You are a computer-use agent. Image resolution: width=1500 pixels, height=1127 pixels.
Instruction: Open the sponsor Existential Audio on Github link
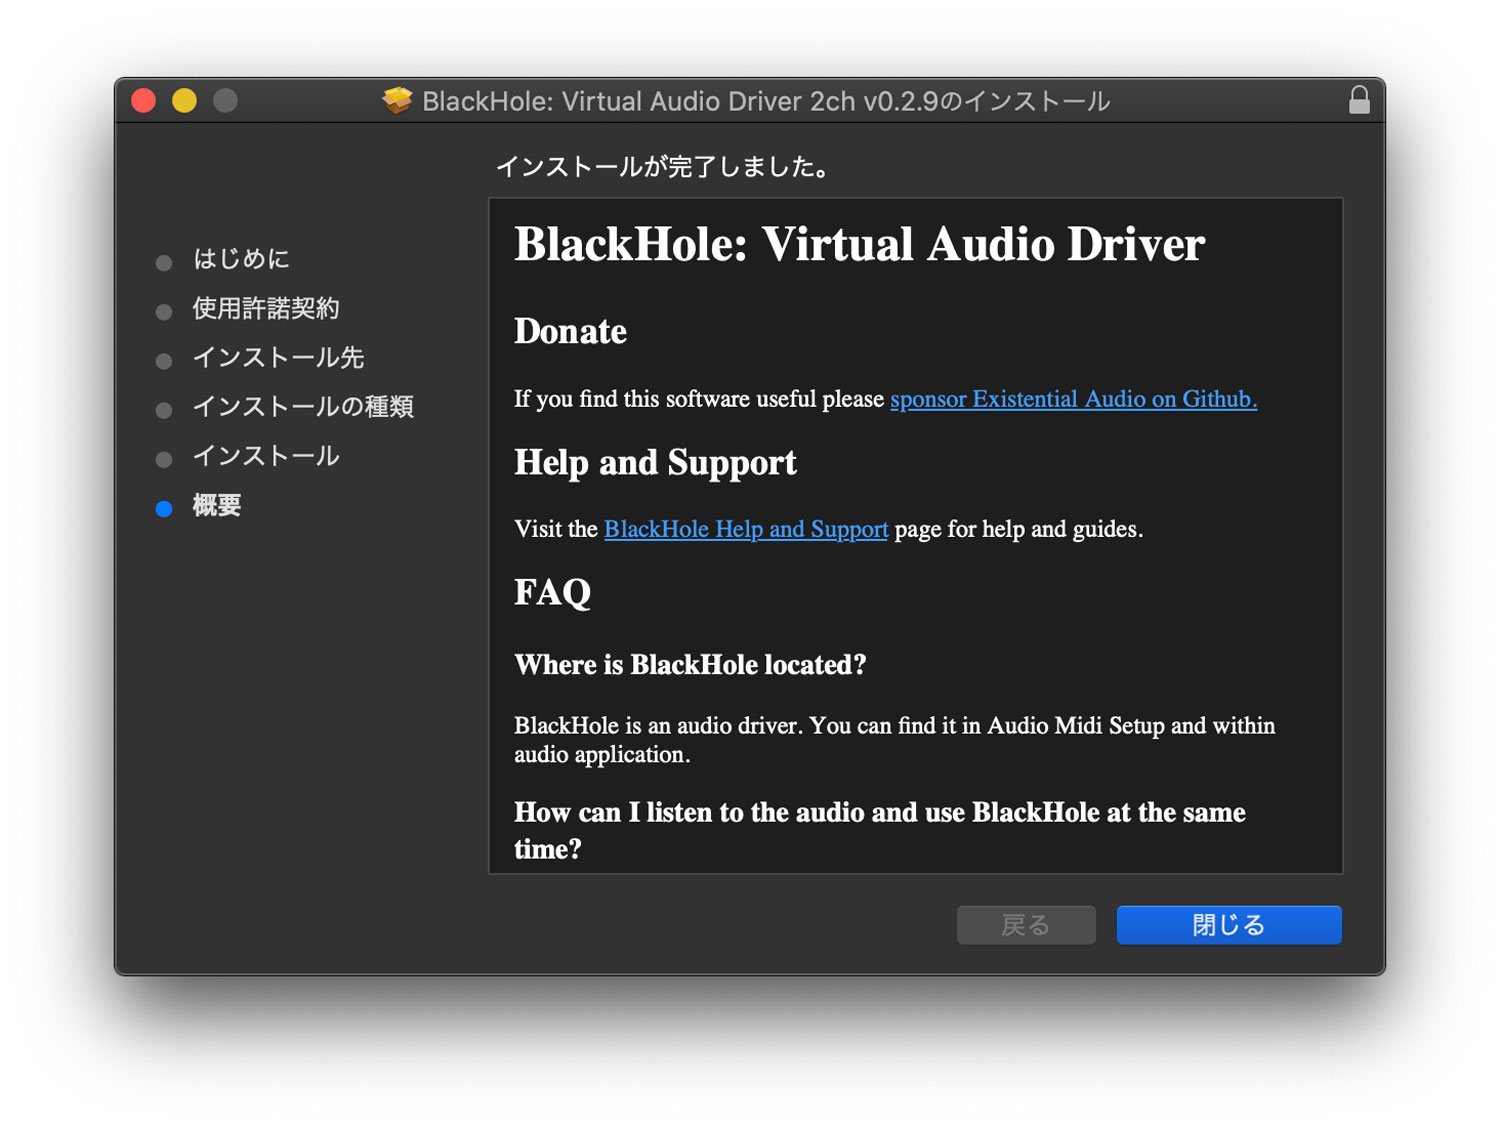click(1073, 399)
